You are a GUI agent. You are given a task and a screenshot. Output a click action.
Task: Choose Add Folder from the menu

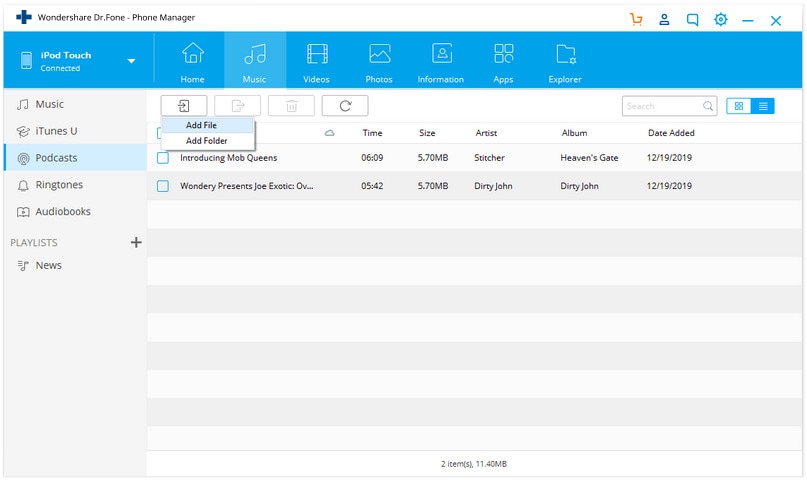pos(207,140)
